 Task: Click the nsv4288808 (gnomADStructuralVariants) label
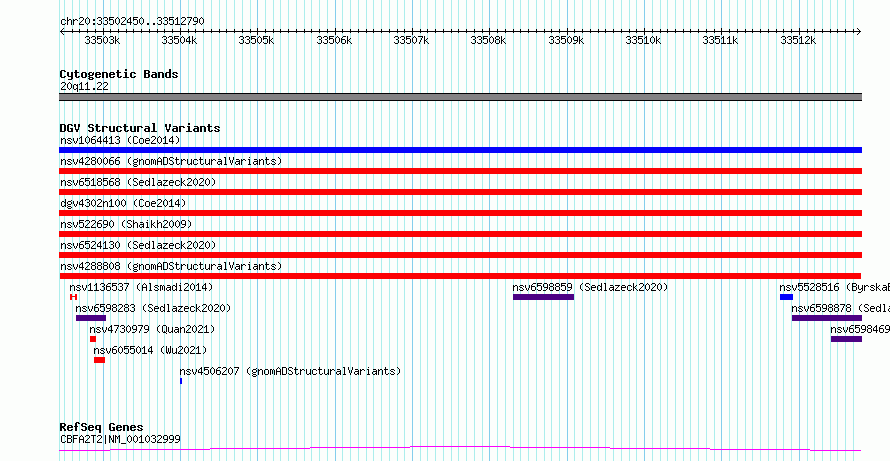point(171,266)
